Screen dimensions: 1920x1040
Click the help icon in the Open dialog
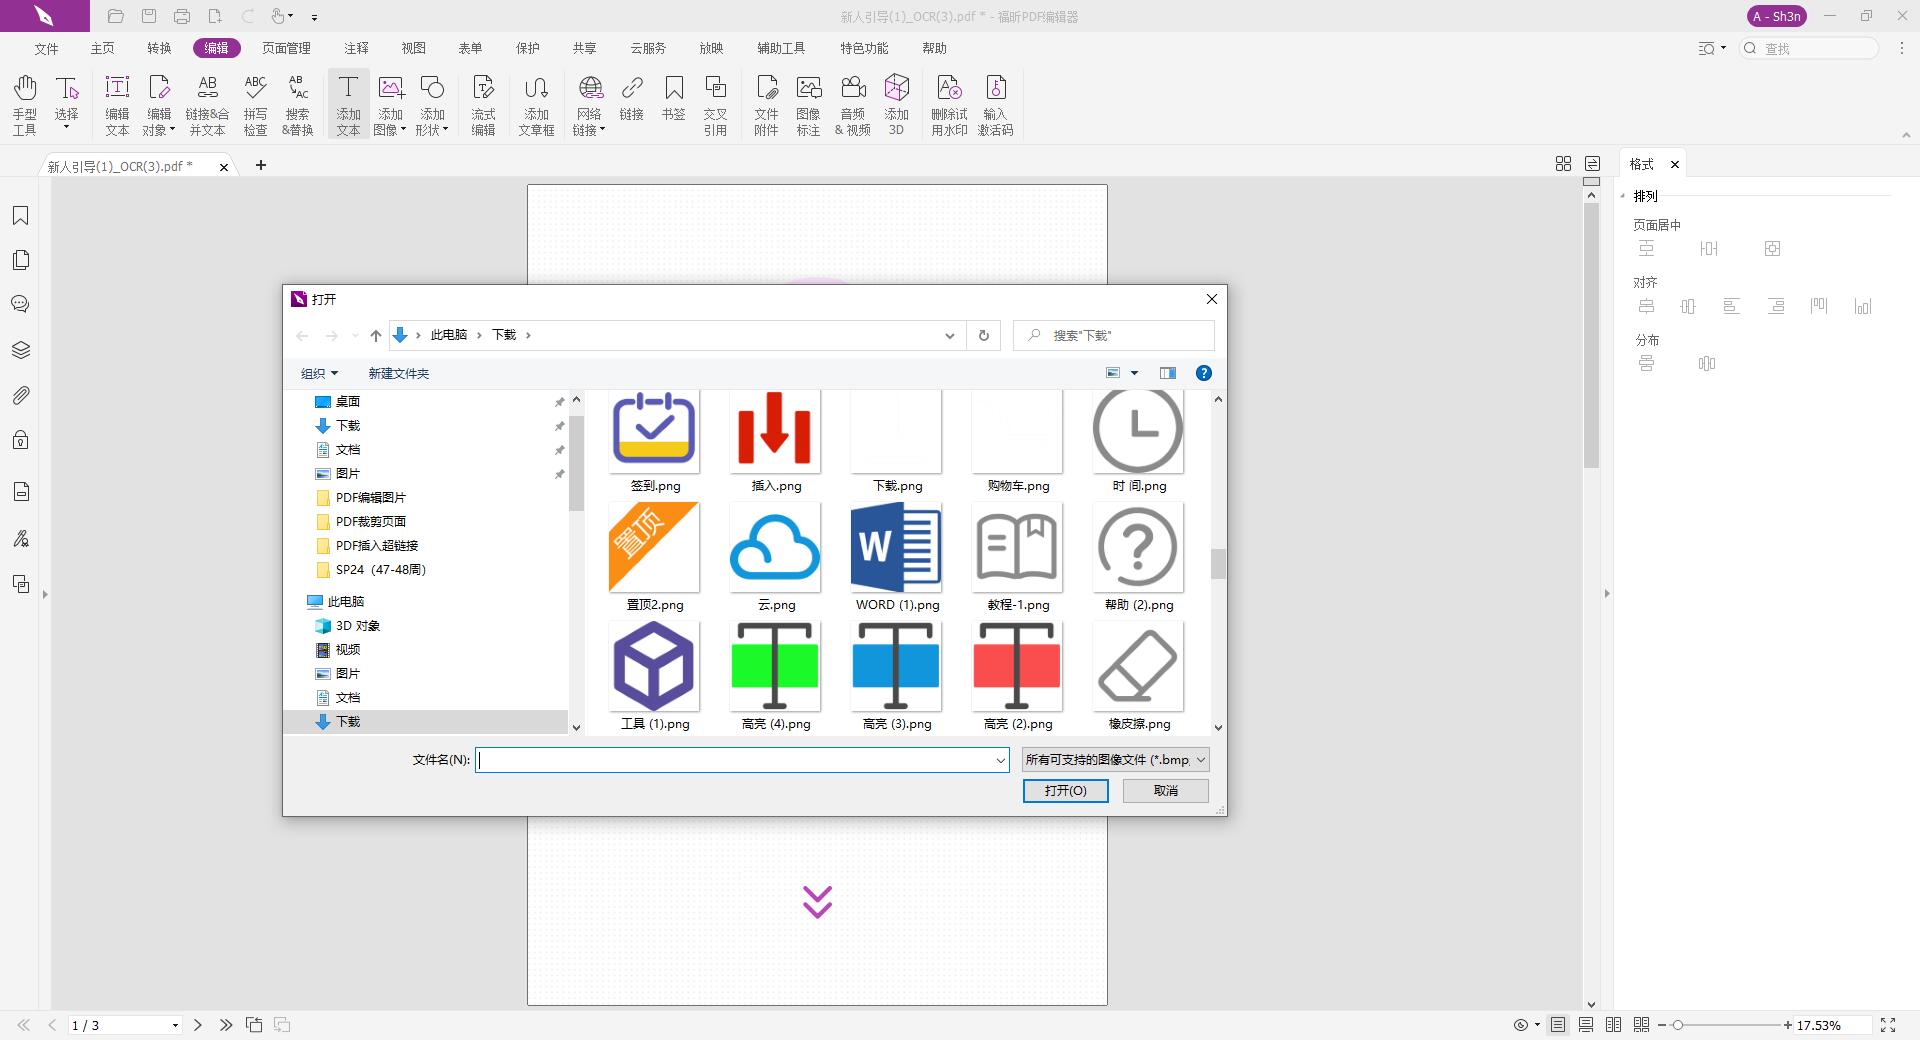pyautogui.click(x=1204, y=373)
